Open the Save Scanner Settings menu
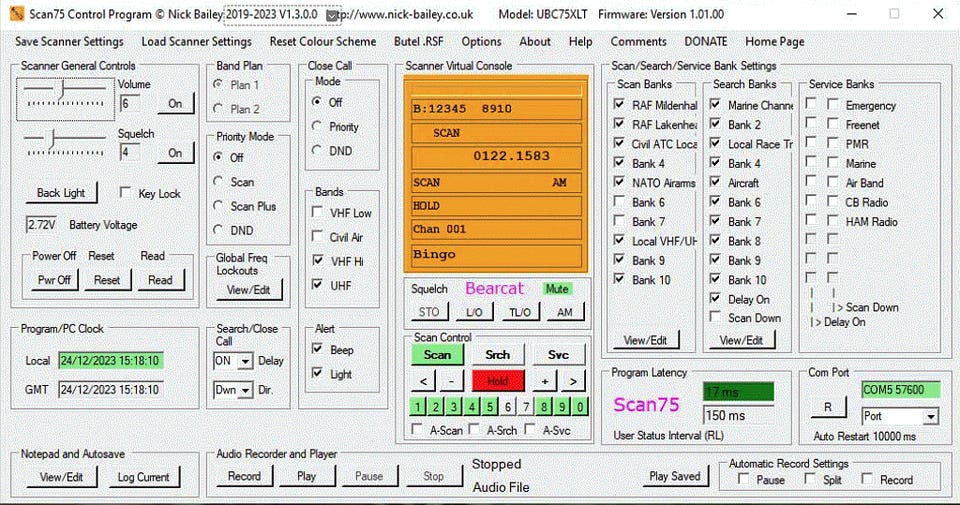The height and width of the screenshot is (505, 960). click(69, 42)
